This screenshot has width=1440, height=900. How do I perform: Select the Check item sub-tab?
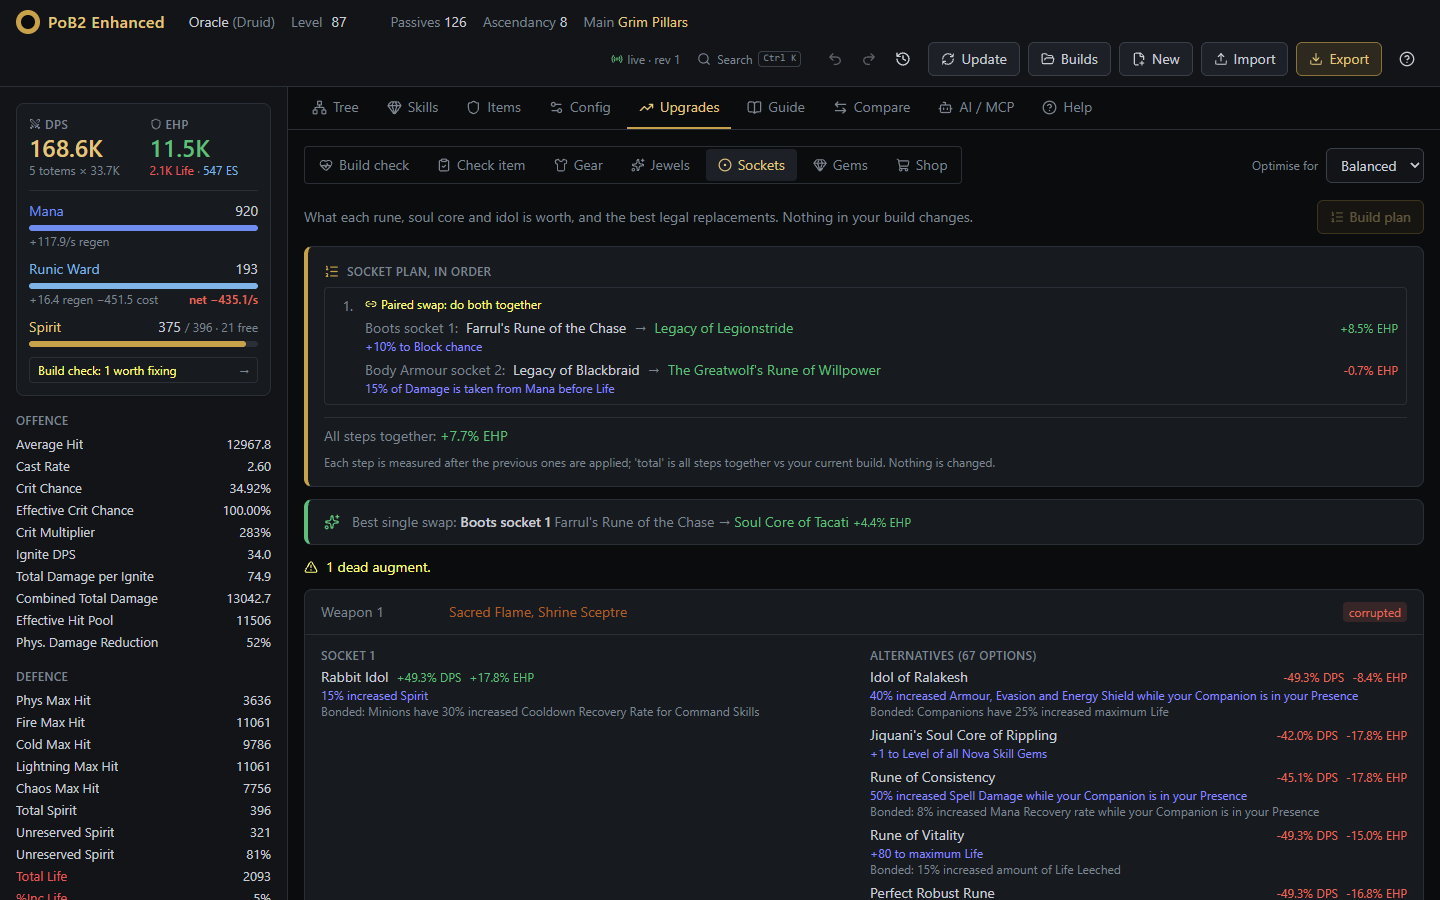click(x=481, y=165)
